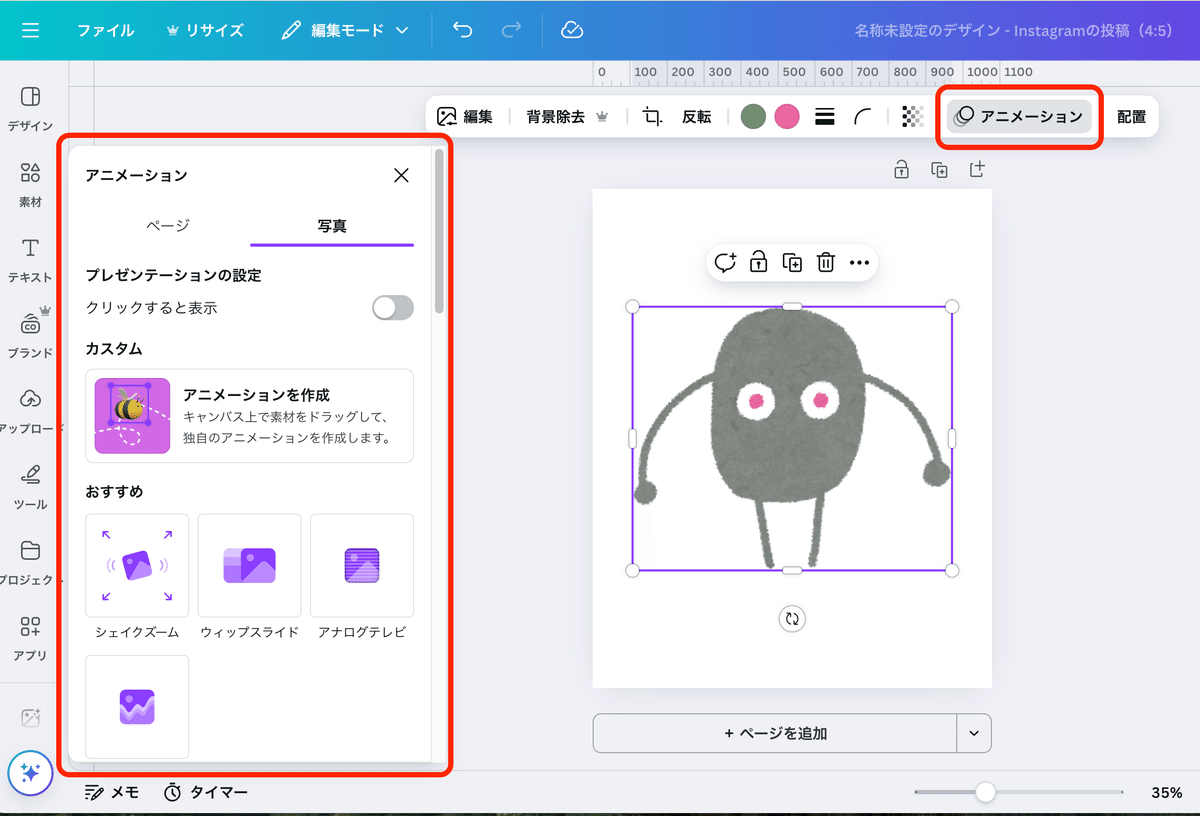Enable the クリックすると表示 switch
The width and height of the screenshot is (1200, 816).
(392, 307)
